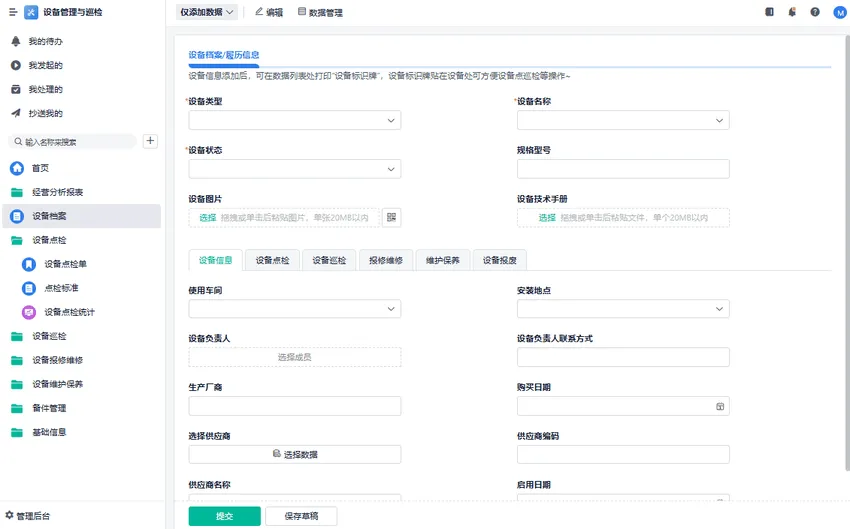
Task: Open 抄送我的 paper-plane icon
Action: (x=16, y=113)
